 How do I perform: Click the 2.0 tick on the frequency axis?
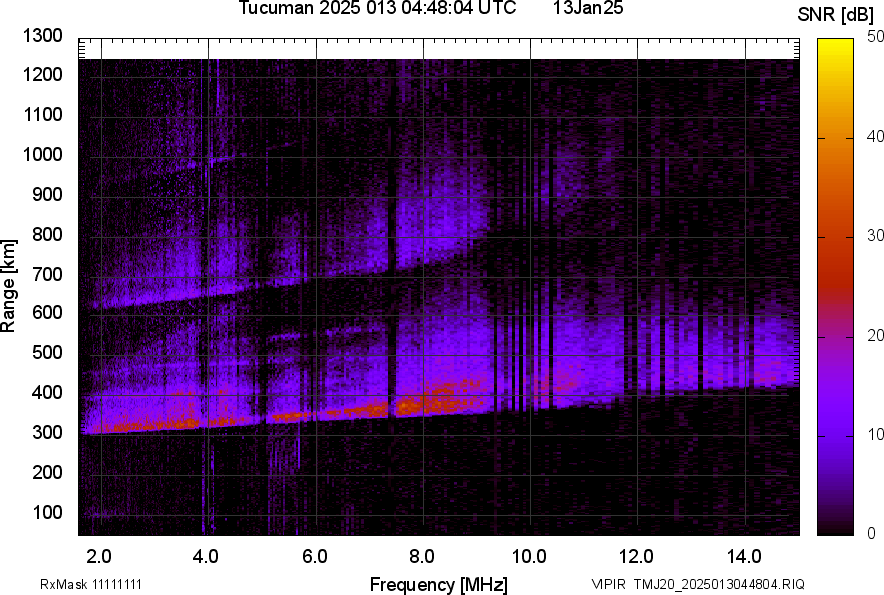tap(99, 556)
